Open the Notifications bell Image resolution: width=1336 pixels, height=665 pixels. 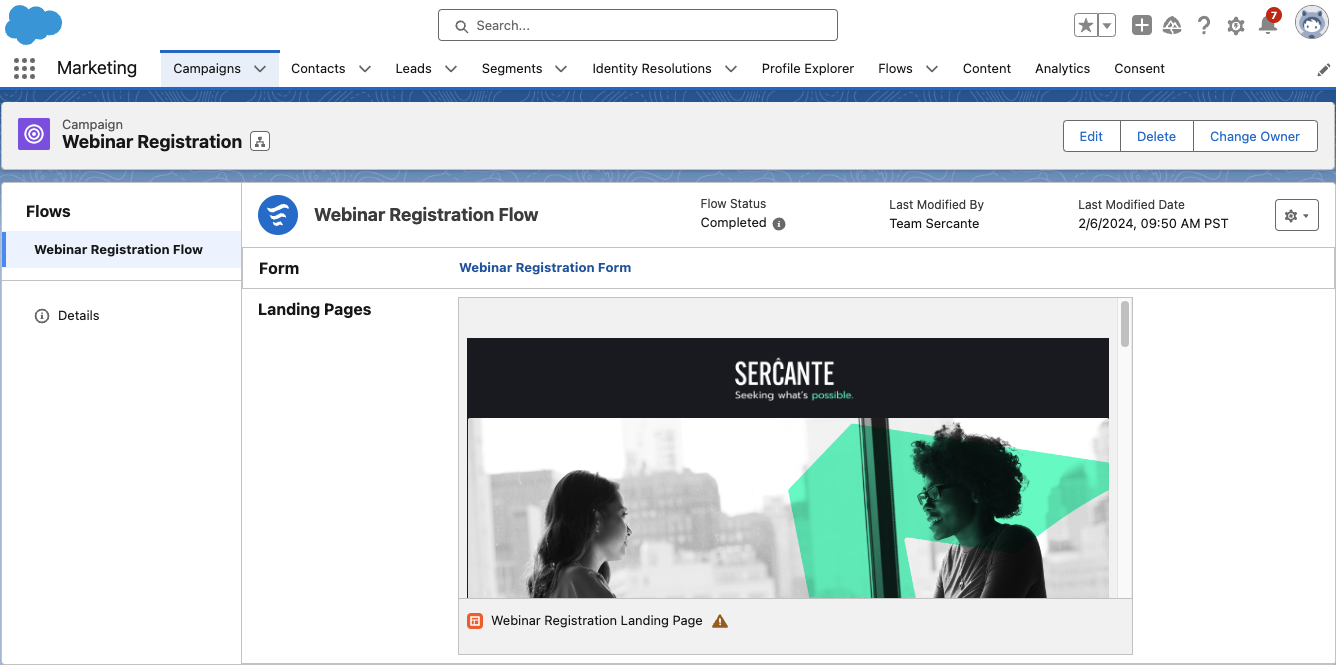click(x=1268, y=25)
